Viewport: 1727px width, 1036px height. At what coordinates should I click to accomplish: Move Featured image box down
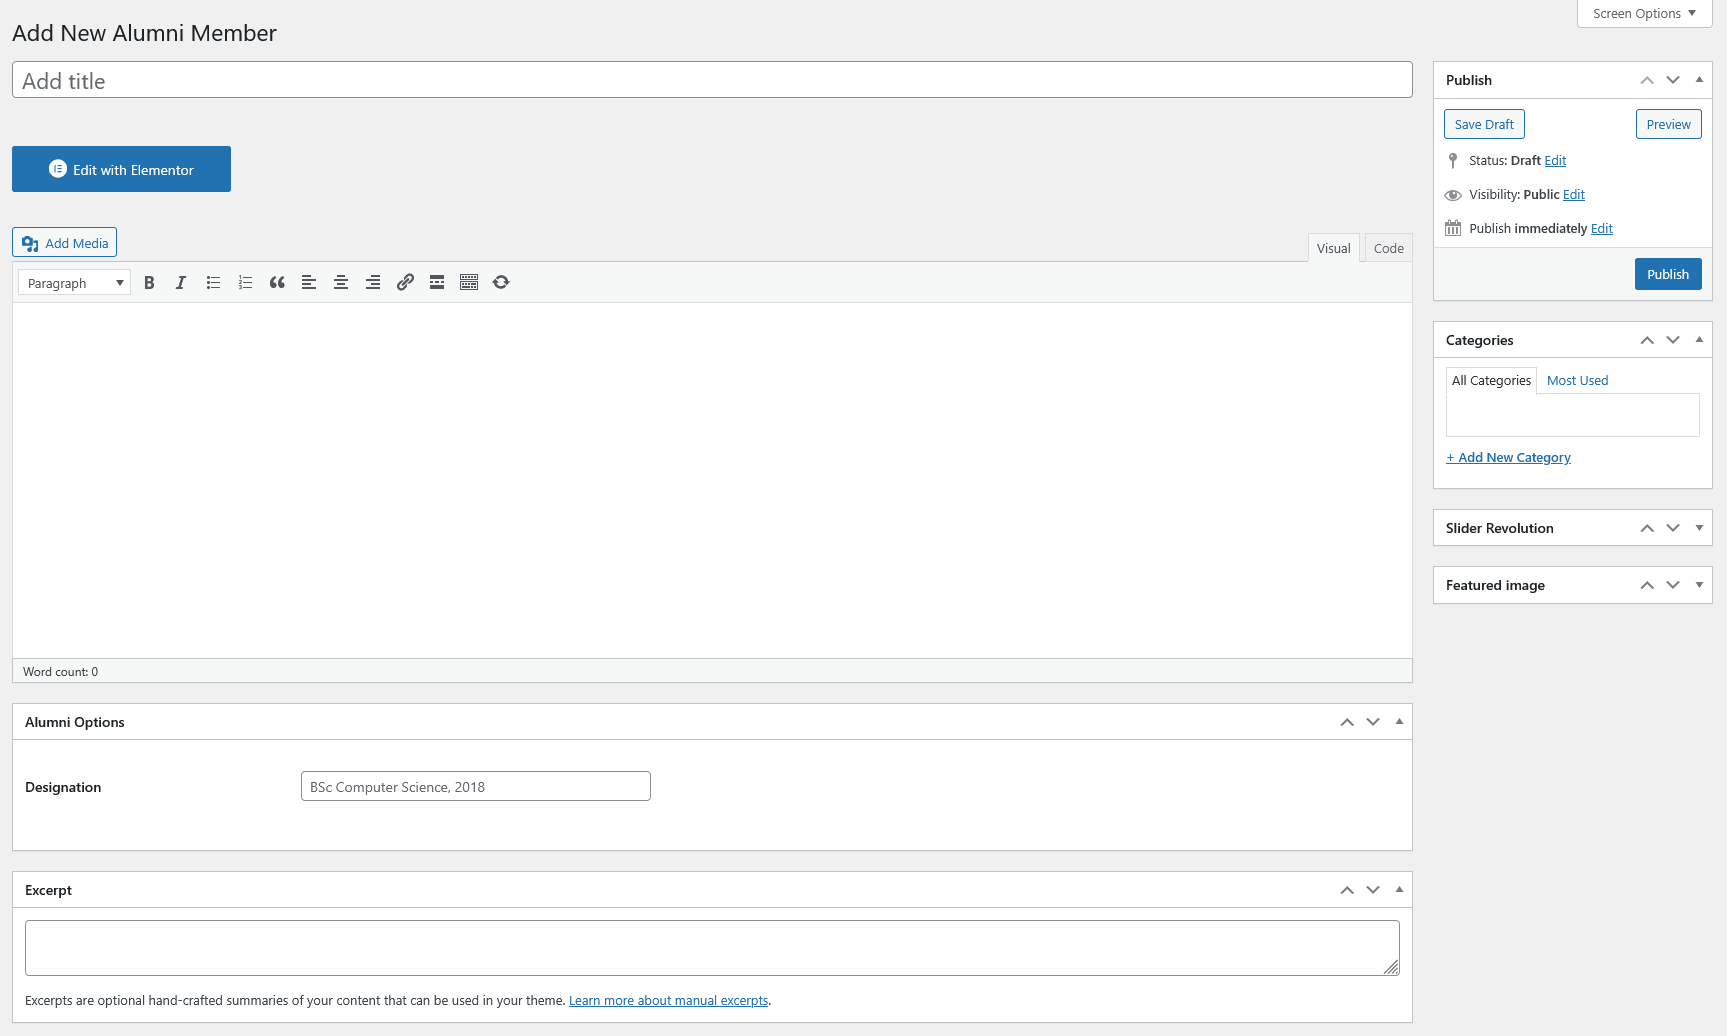pos(1673,585)
